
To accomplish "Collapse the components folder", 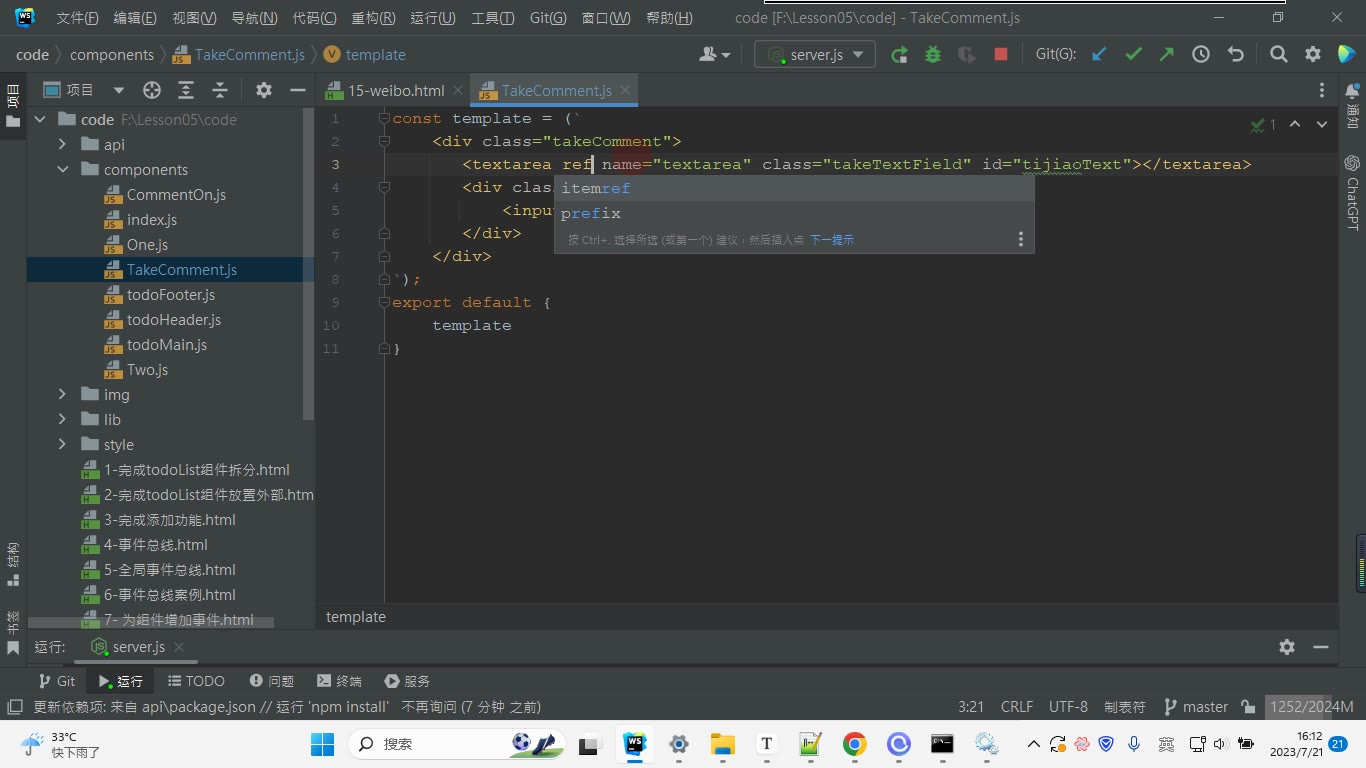I will tap(62, 170).
